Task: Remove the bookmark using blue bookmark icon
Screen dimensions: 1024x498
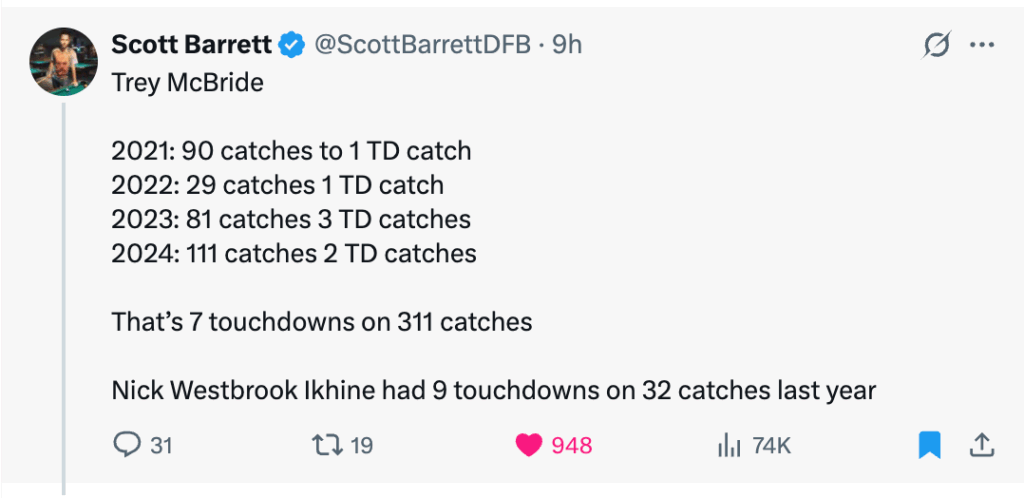Action: point(930,445)
